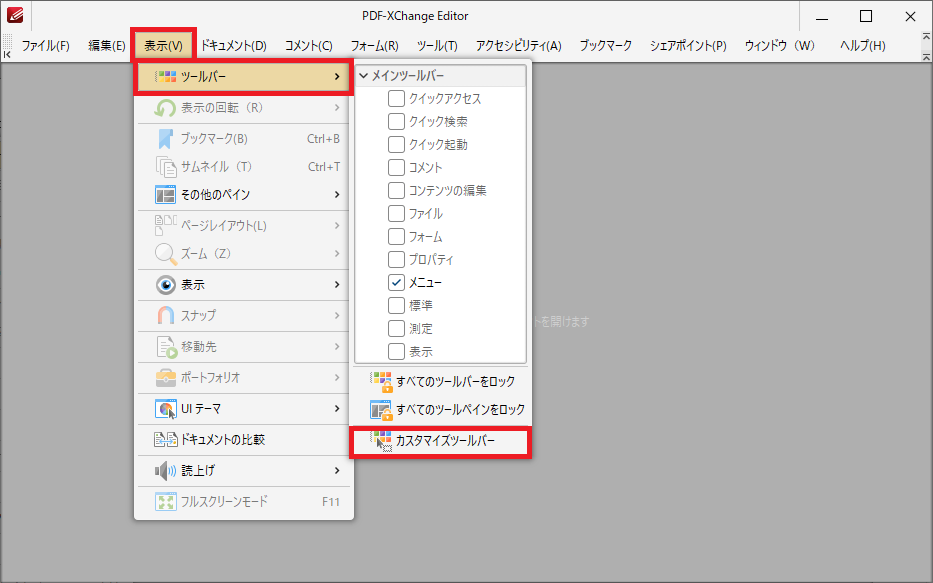Click the ズーム magnifier icon
The width and height of the screenshot is (933, 583).
pyautogui.click(x=165, y=254)
